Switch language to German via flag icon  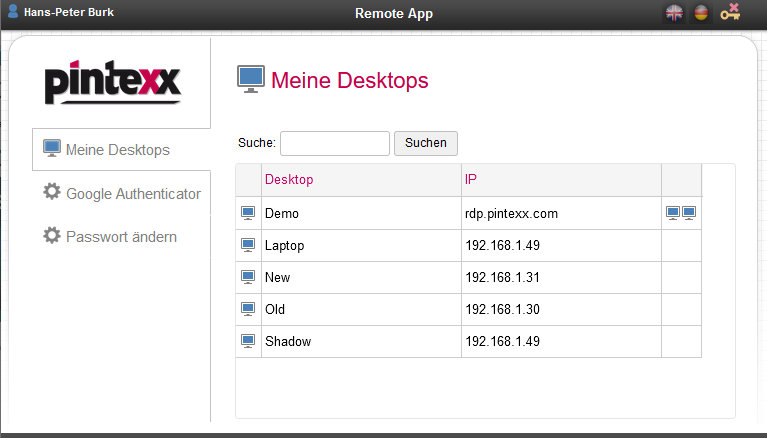click(x=701, y=13)
